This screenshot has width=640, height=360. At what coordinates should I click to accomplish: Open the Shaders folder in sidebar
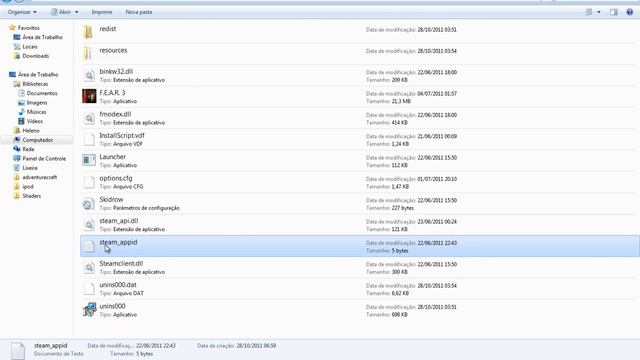point(27,196)
